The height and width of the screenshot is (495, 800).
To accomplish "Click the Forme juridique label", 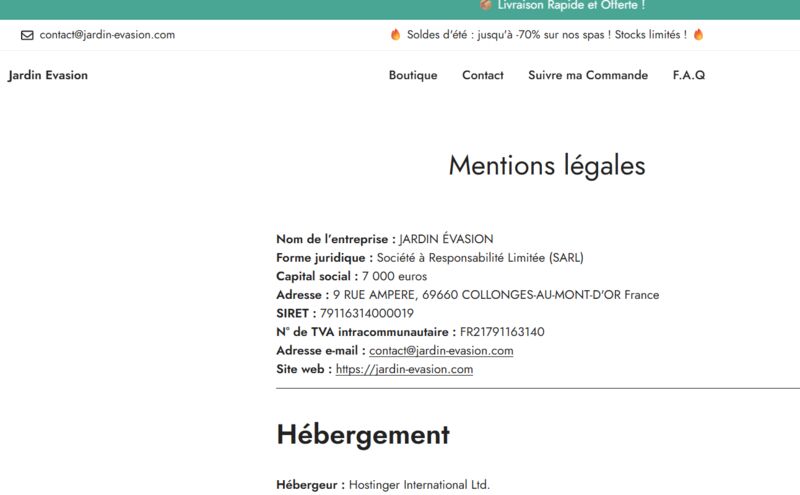I will pyautogui.click(x=324, y=258).
